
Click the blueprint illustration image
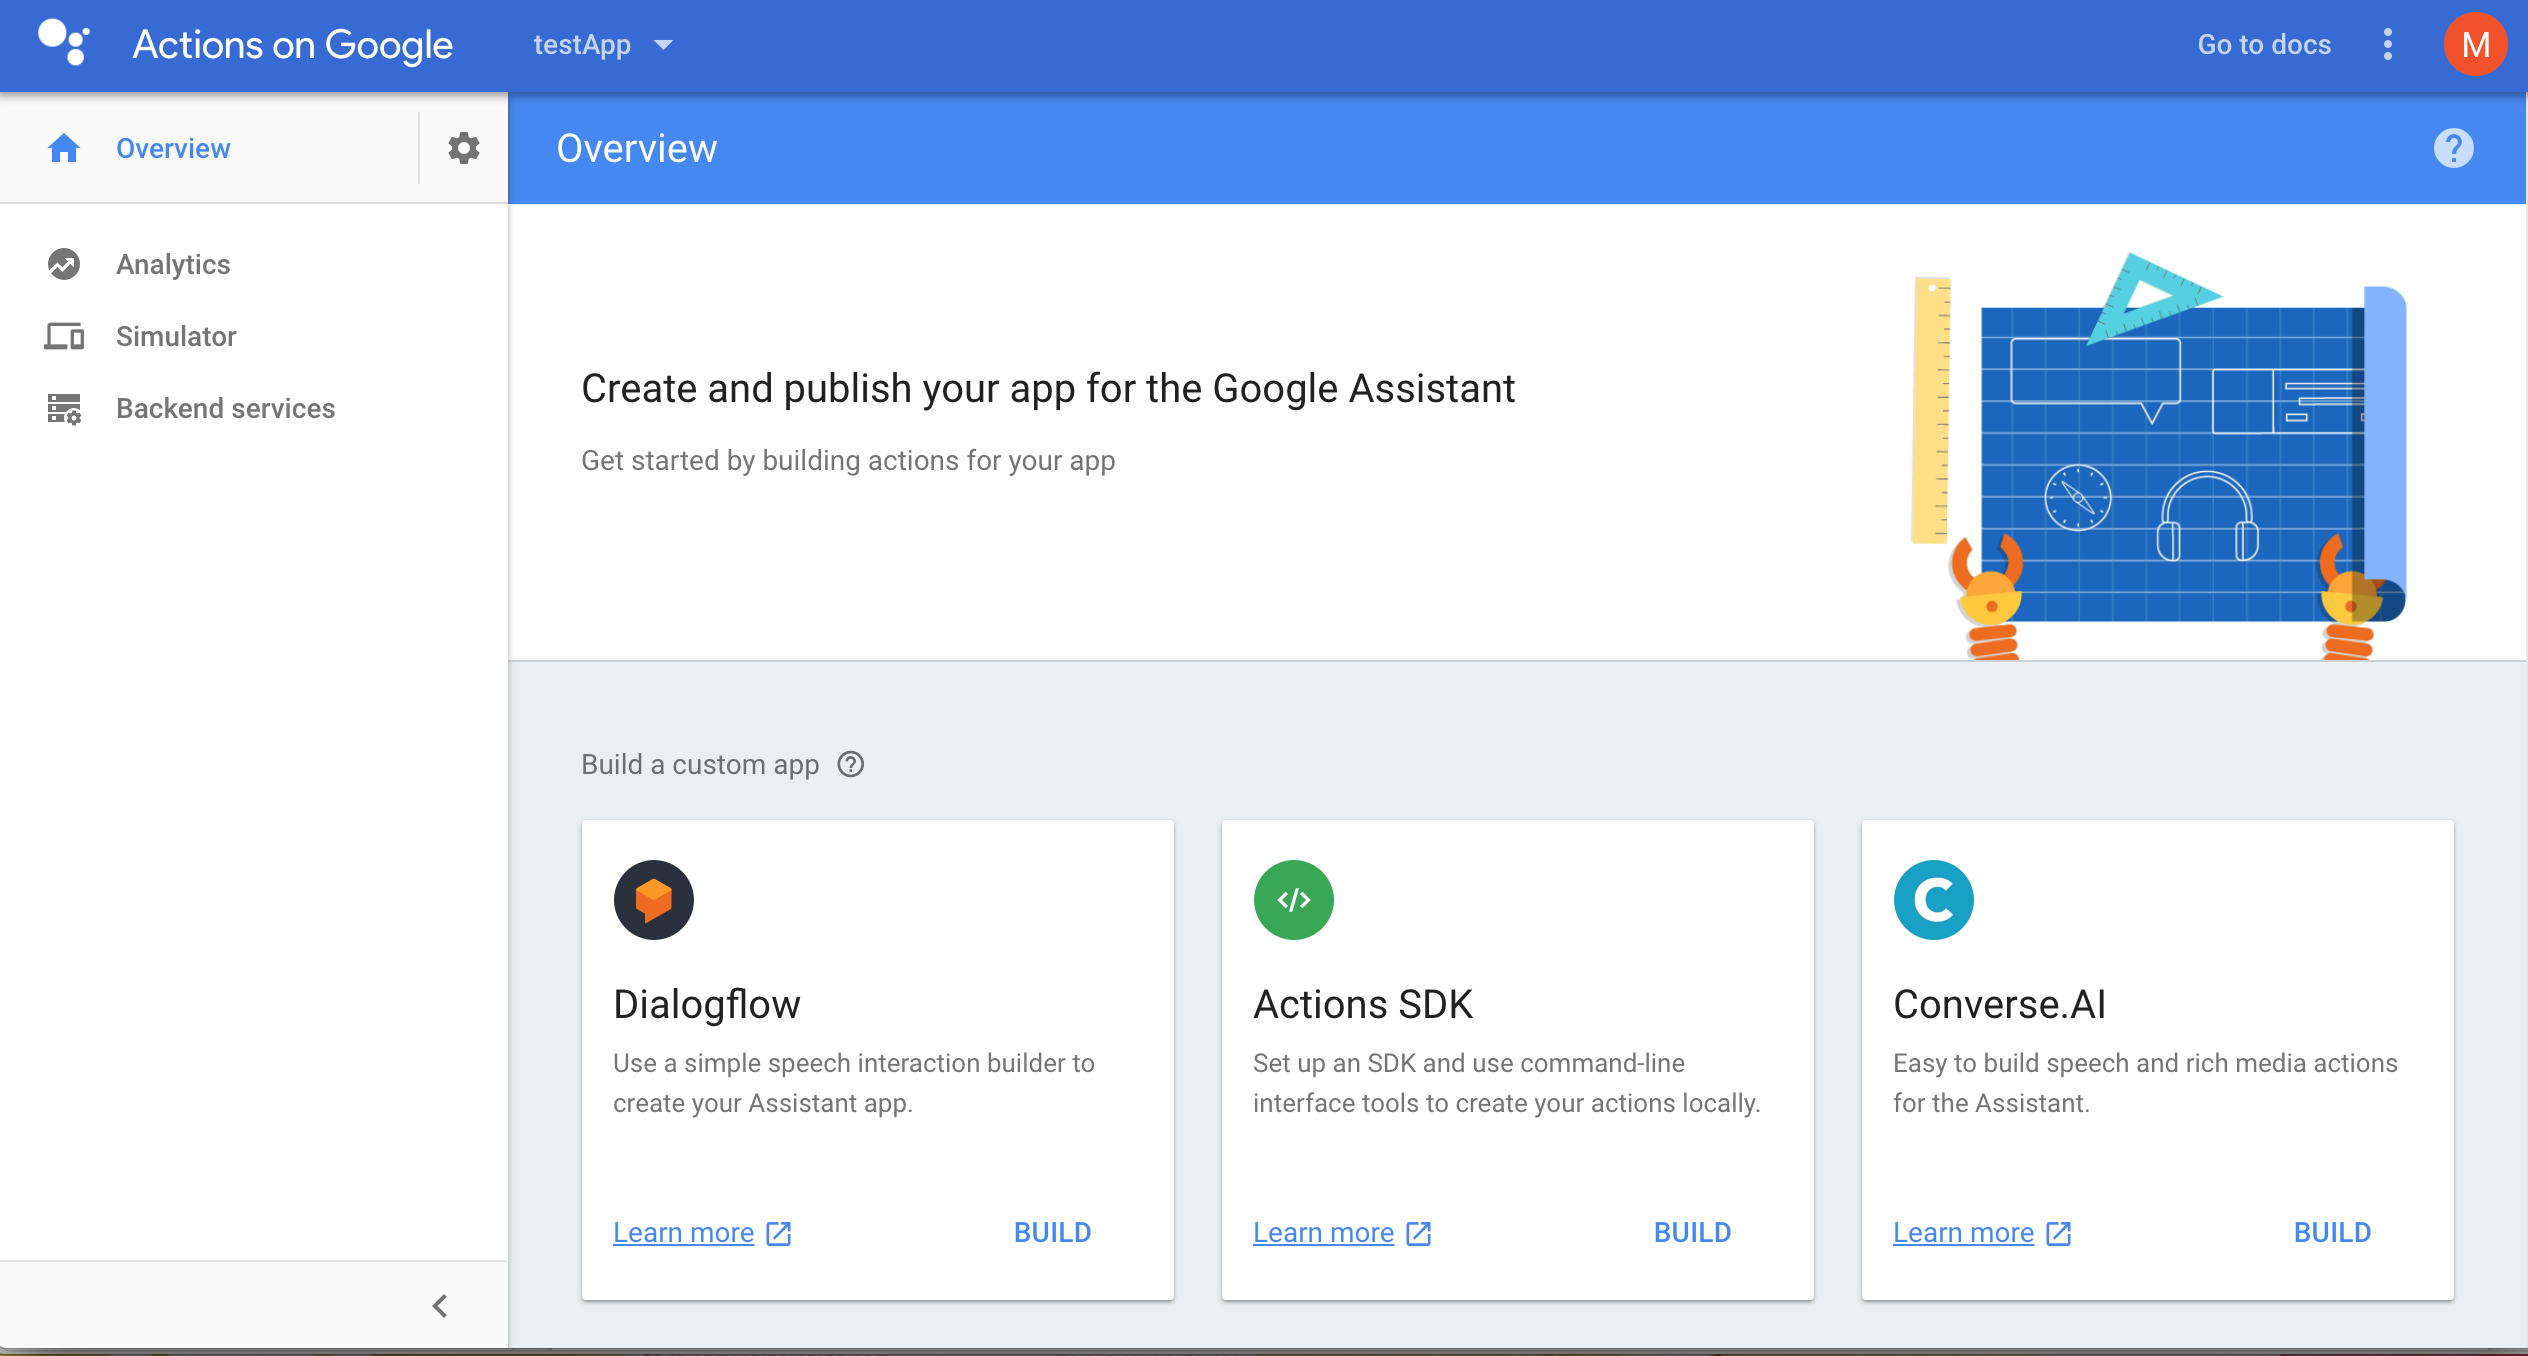[2158, 456]
